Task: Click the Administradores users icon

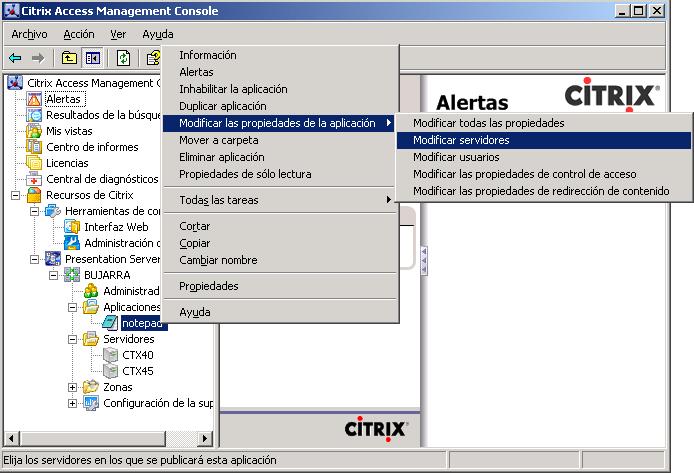Action: (91, 291)
